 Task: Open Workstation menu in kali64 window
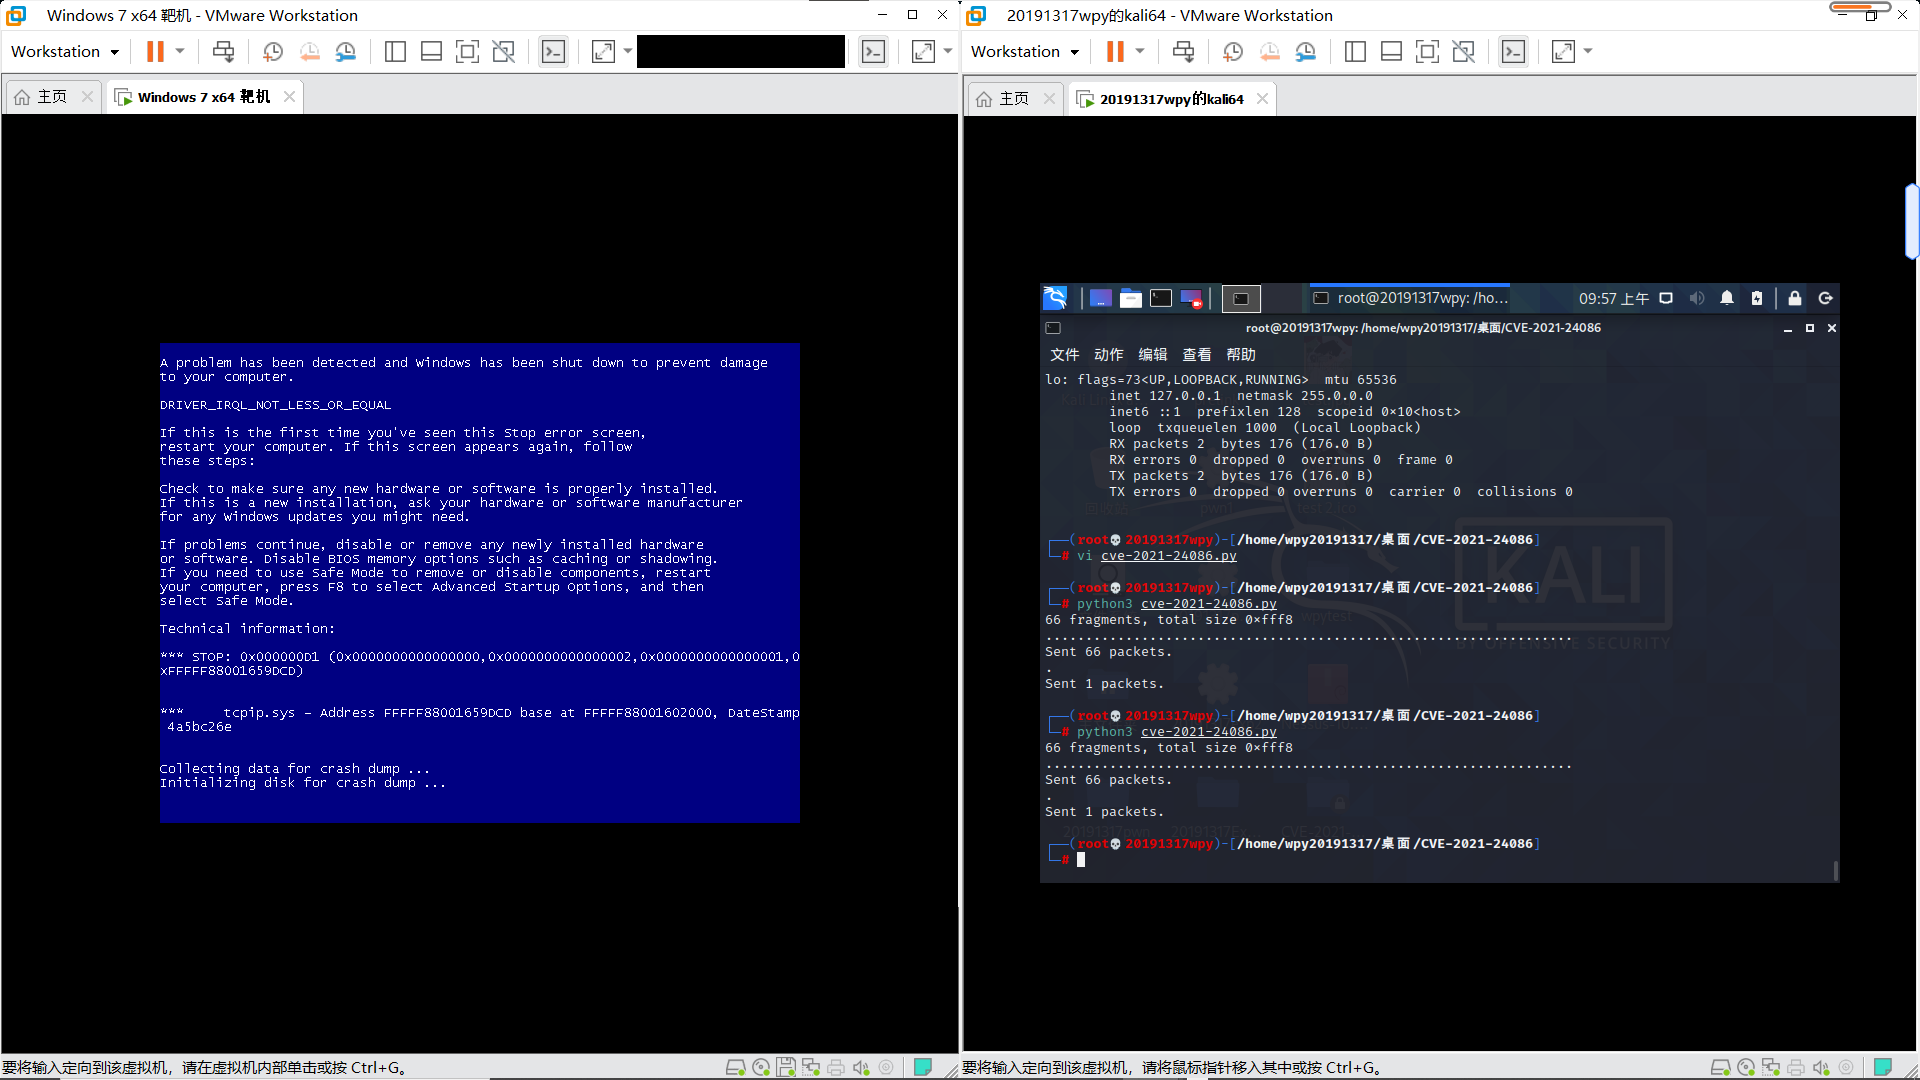[x=1025, y=51]
